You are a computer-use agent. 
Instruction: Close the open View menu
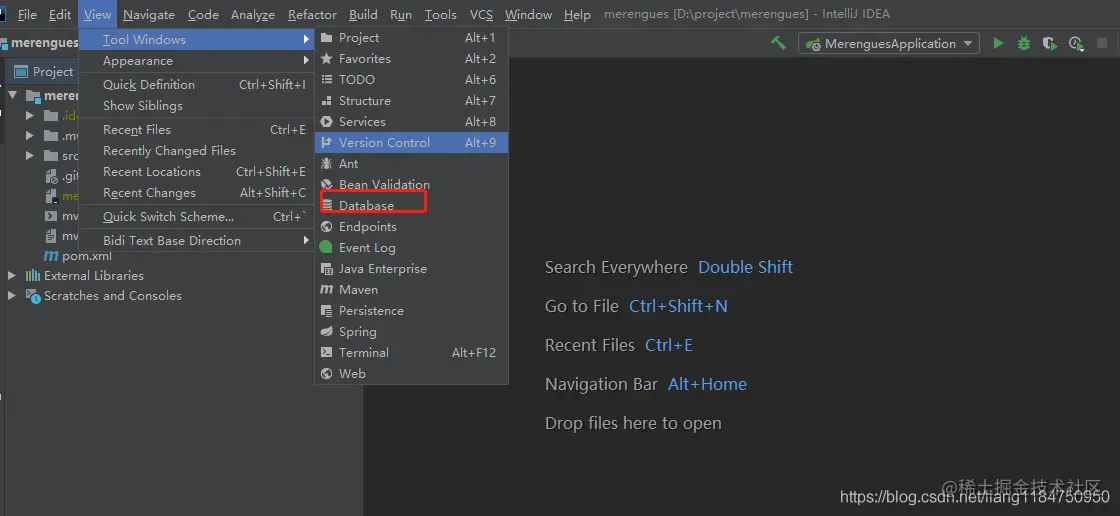click(97, 14)
